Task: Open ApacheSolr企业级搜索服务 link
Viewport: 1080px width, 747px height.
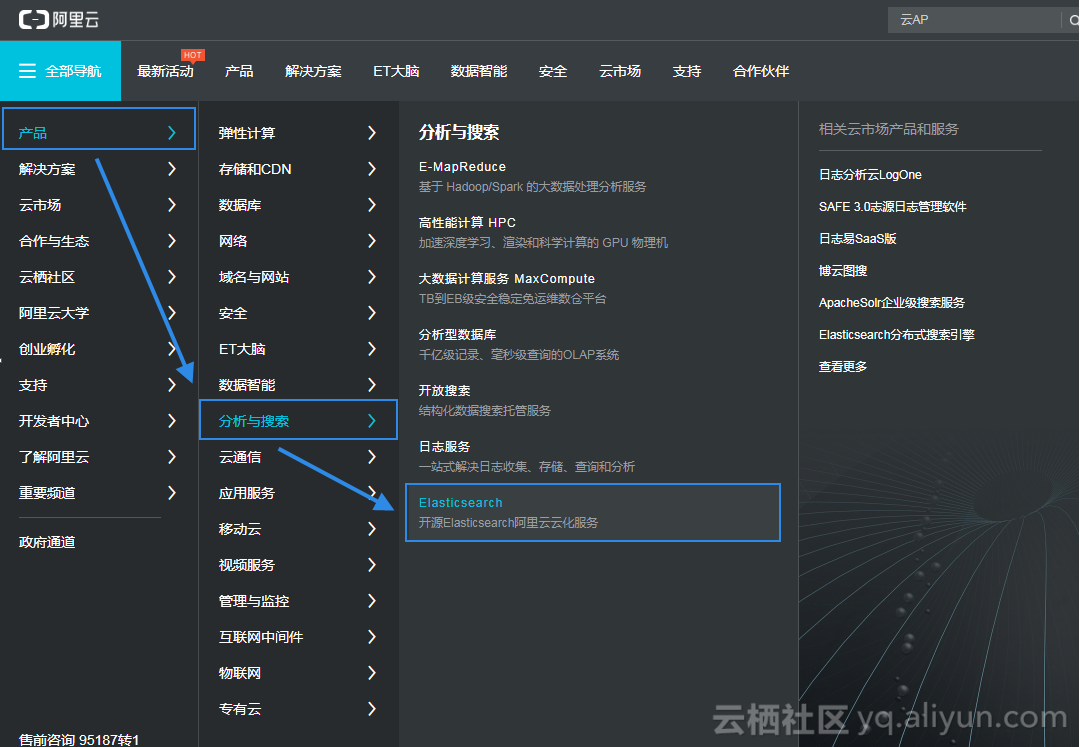Action: (892, 303)
